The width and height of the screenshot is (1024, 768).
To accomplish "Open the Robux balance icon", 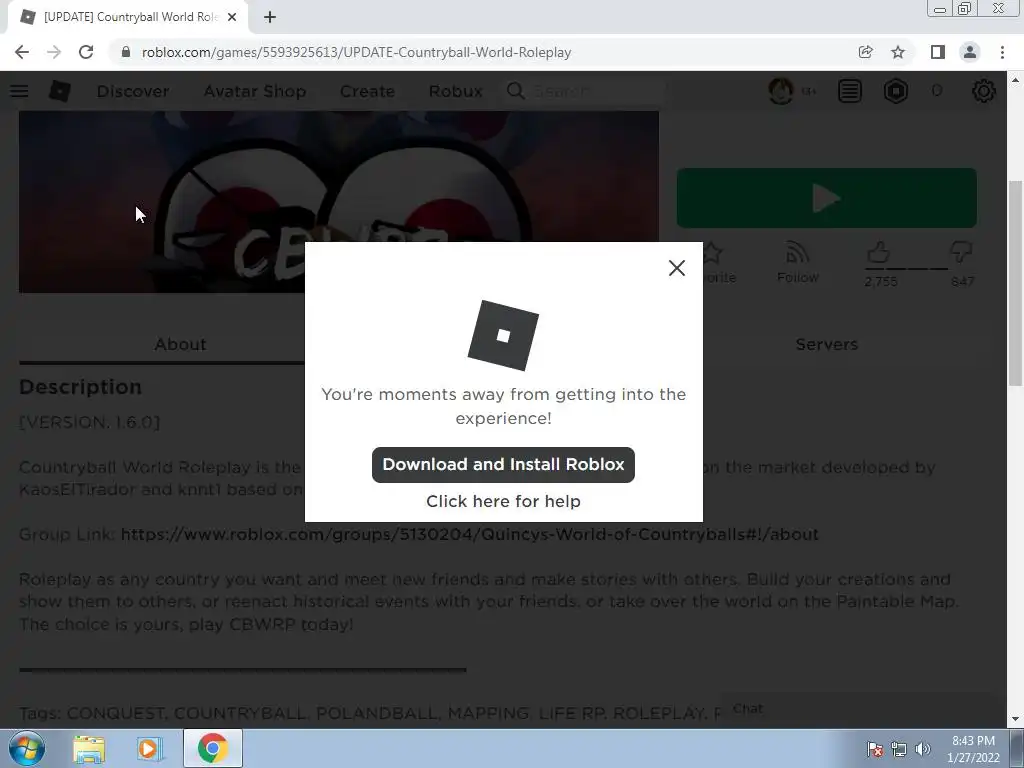I will 896,91.
